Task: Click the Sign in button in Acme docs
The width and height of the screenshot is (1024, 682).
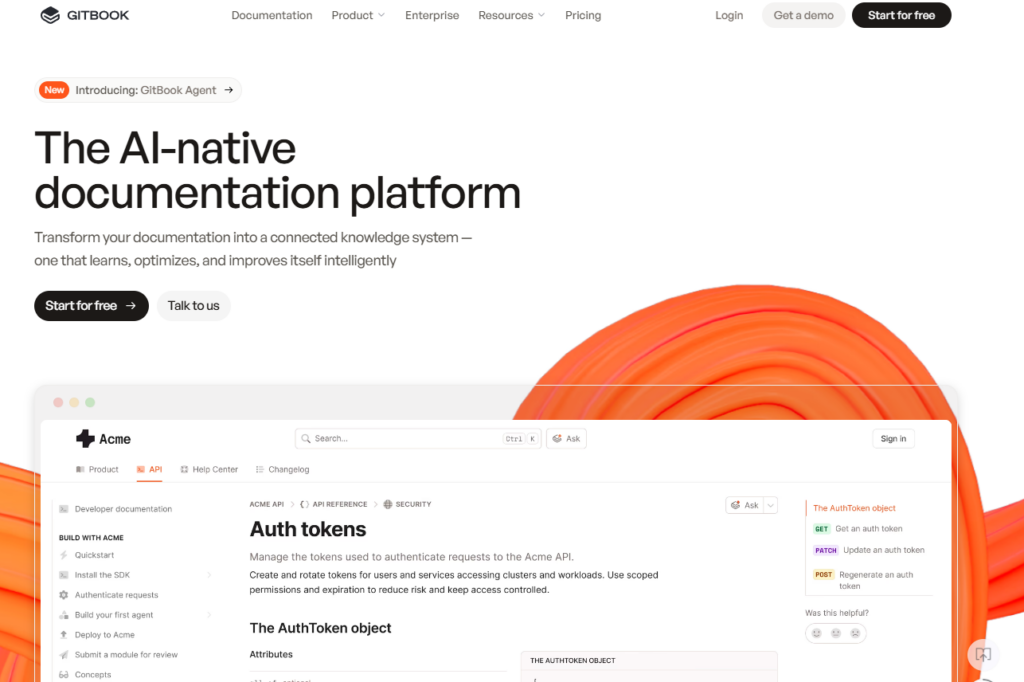Action: point(893,438)
